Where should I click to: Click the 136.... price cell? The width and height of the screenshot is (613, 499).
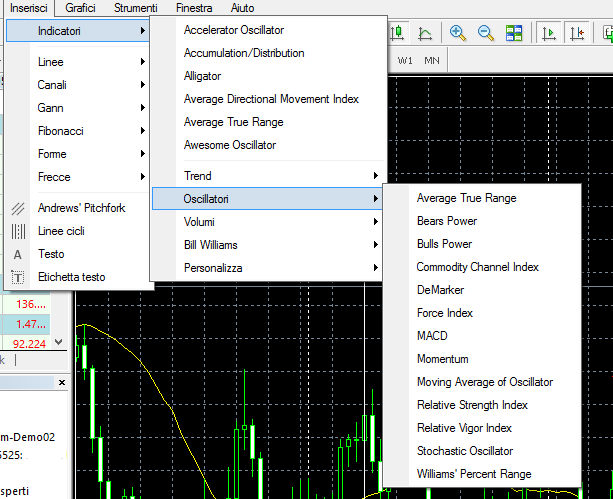tap(27, 304)
